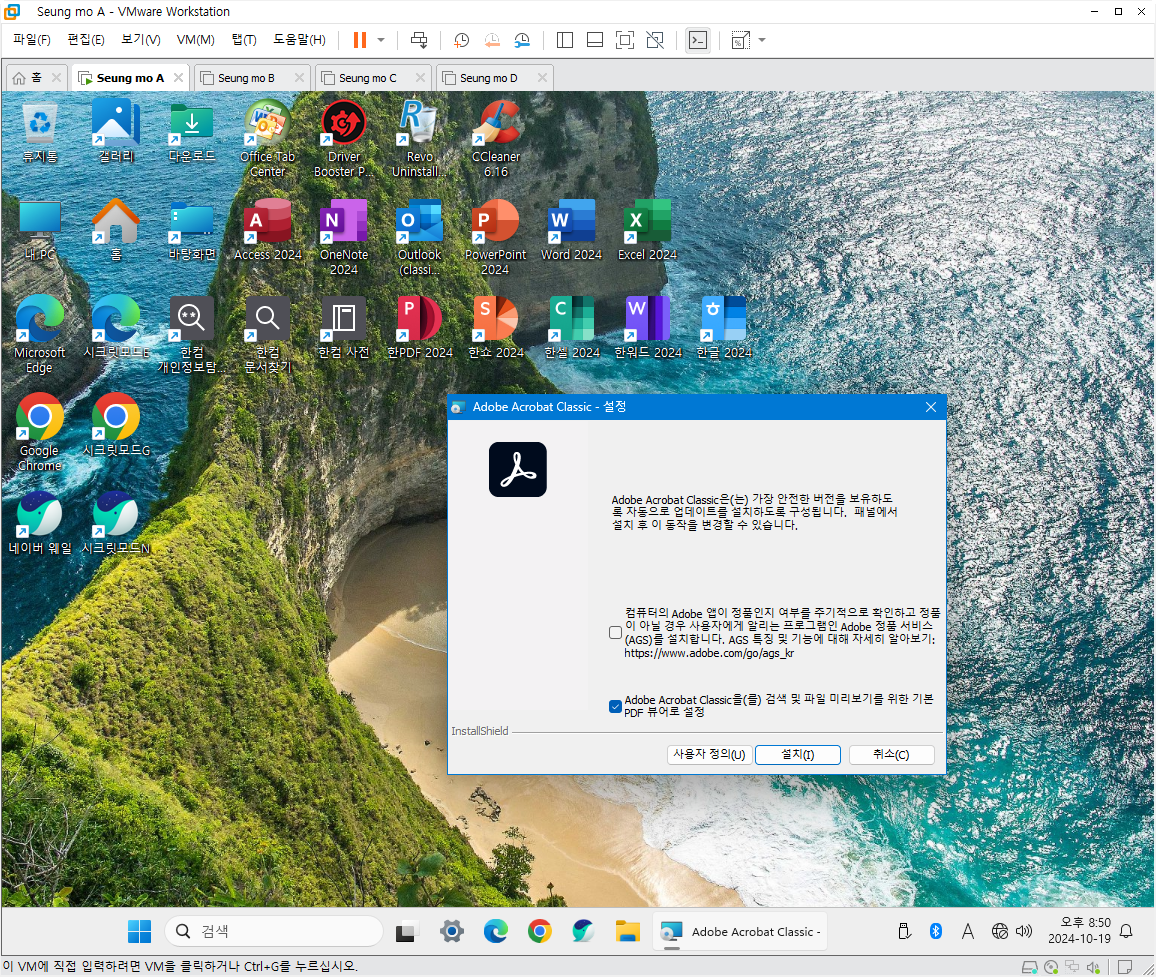This screenshot has height=977, width=1156.
Task: Open the clock showing 오후 8:50
Action: pos(1079,931)
